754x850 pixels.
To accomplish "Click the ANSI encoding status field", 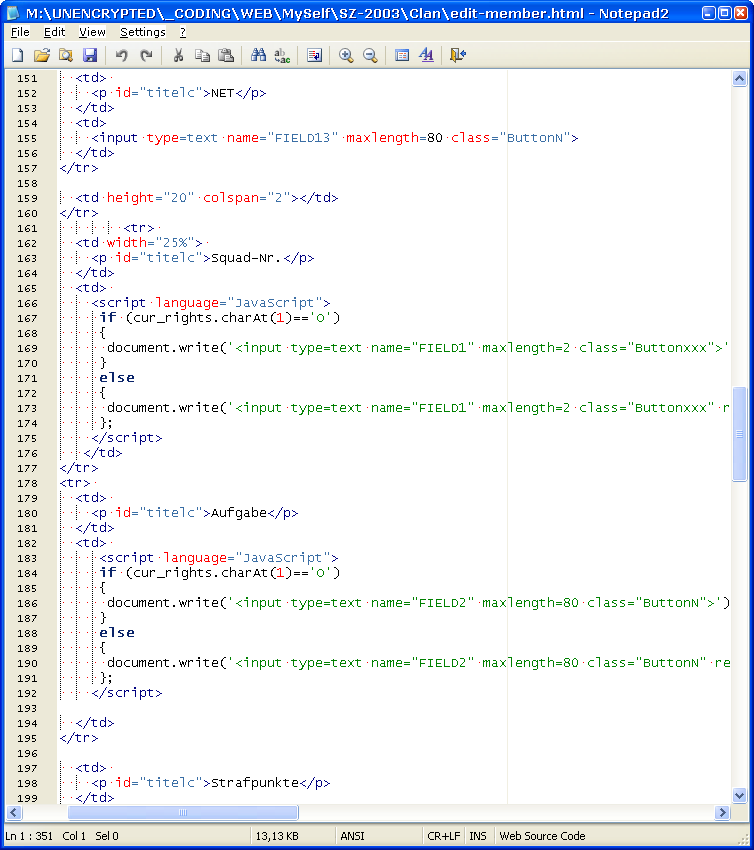I will click(352, 836).
